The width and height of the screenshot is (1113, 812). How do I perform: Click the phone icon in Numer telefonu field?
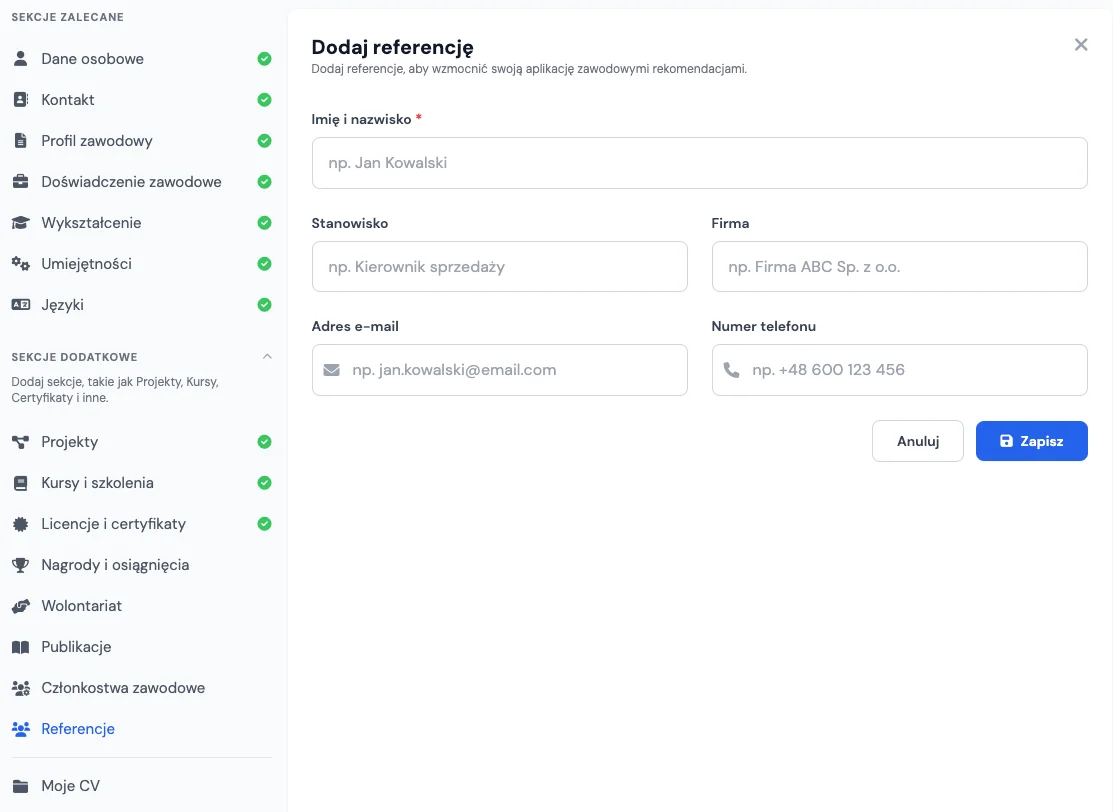point(731,370)
